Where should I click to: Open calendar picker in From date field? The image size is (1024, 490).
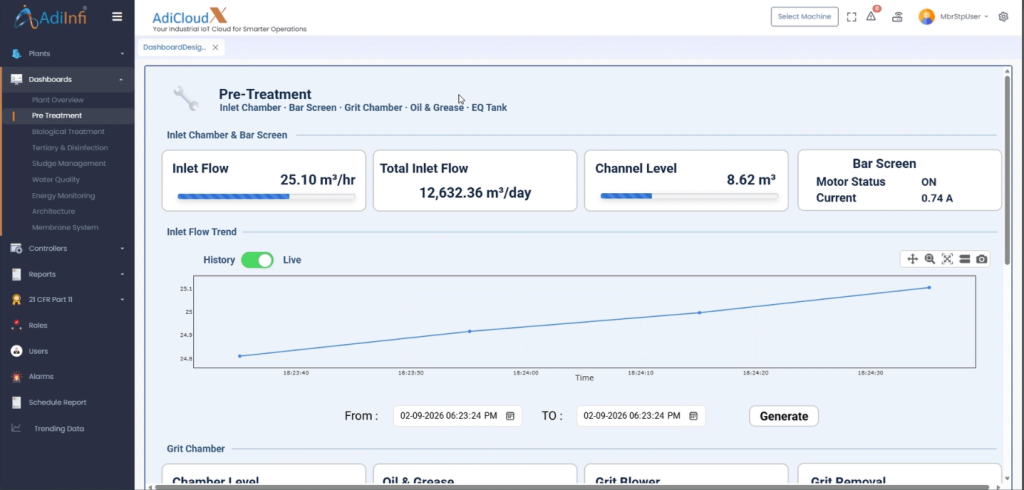pyautogui.click(x=511, y=416)
